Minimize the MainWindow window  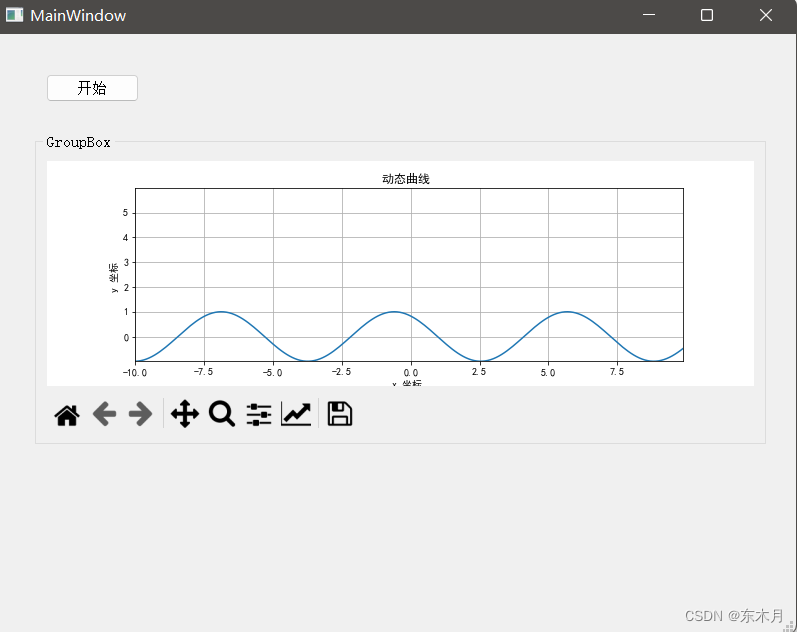(649, 15)
